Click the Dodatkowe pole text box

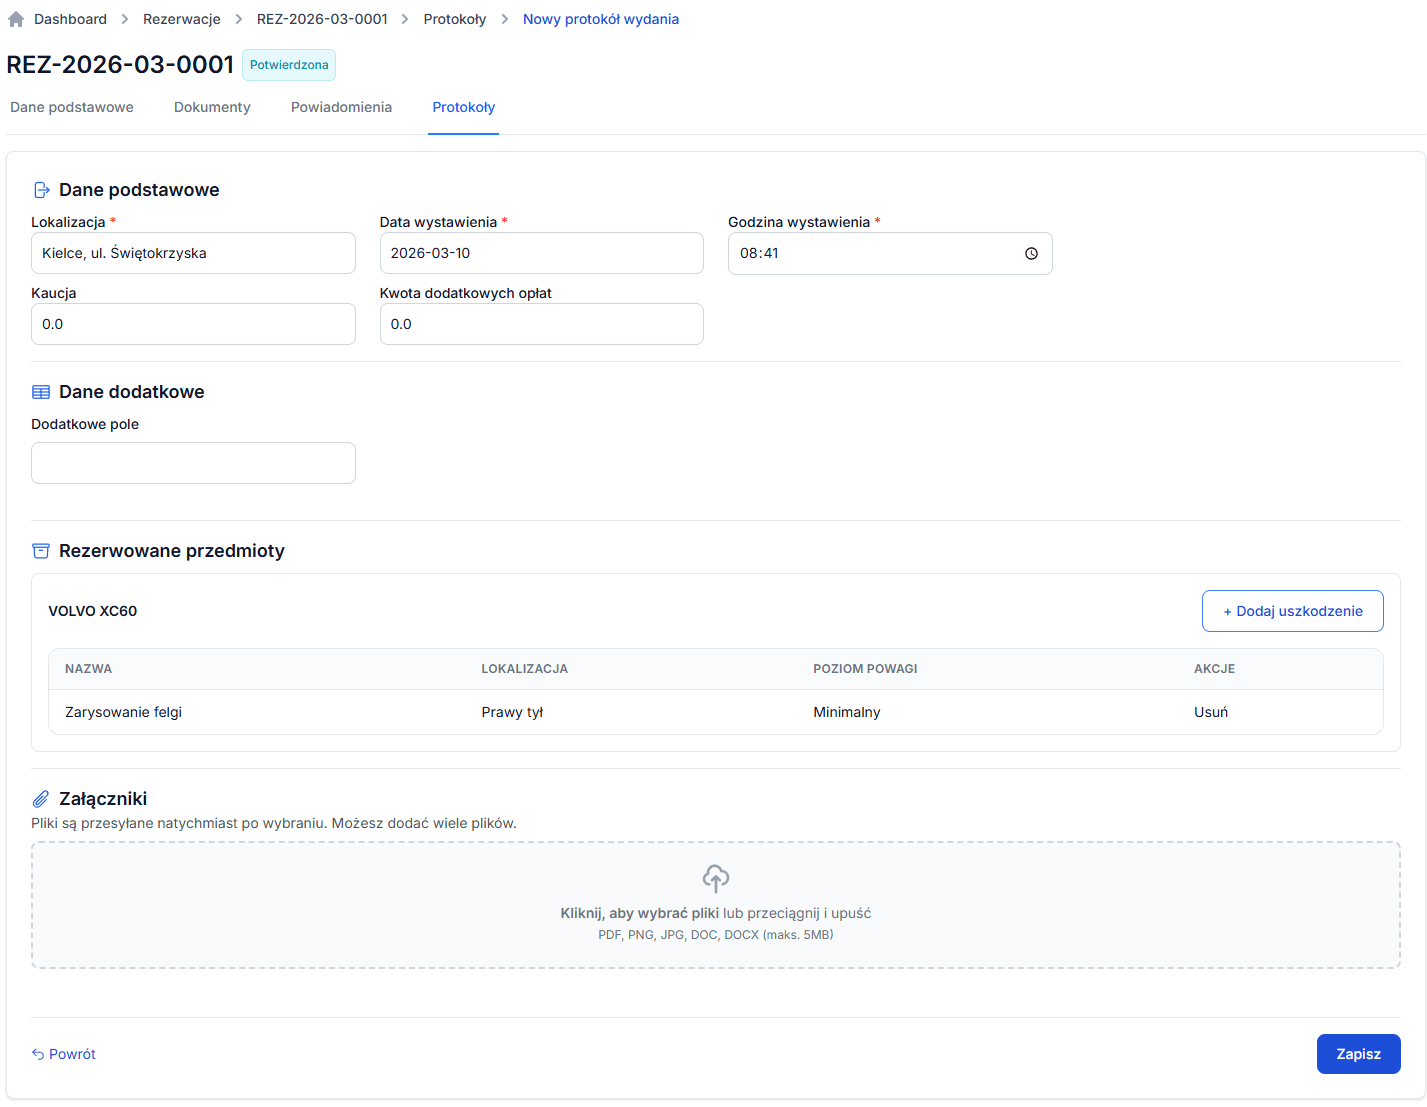click(x=193, y=463)
